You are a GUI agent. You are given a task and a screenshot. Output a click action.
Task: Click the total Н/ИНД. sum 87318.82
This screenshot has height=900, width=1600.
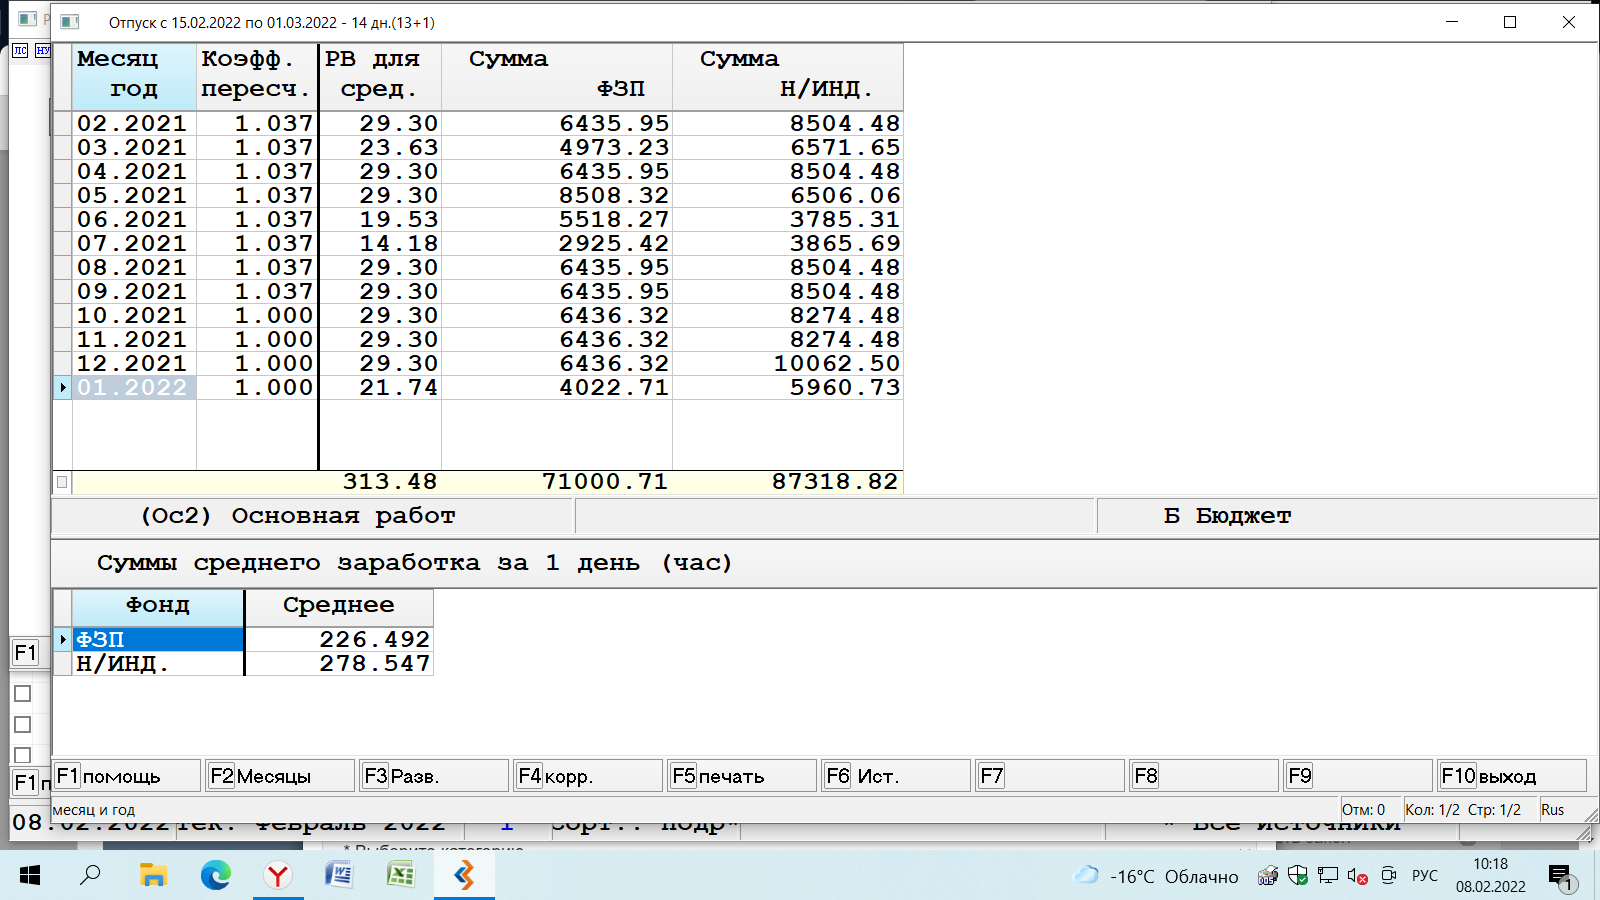point(835,482)
